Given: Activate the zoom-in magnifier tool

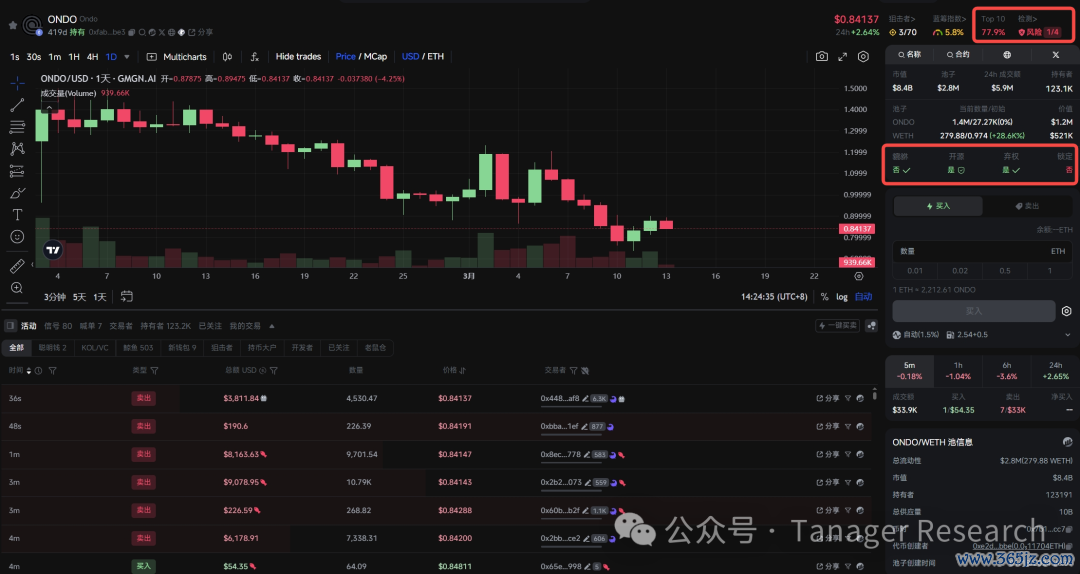Looking at the screenshot, I should click(x=17, y=288).
